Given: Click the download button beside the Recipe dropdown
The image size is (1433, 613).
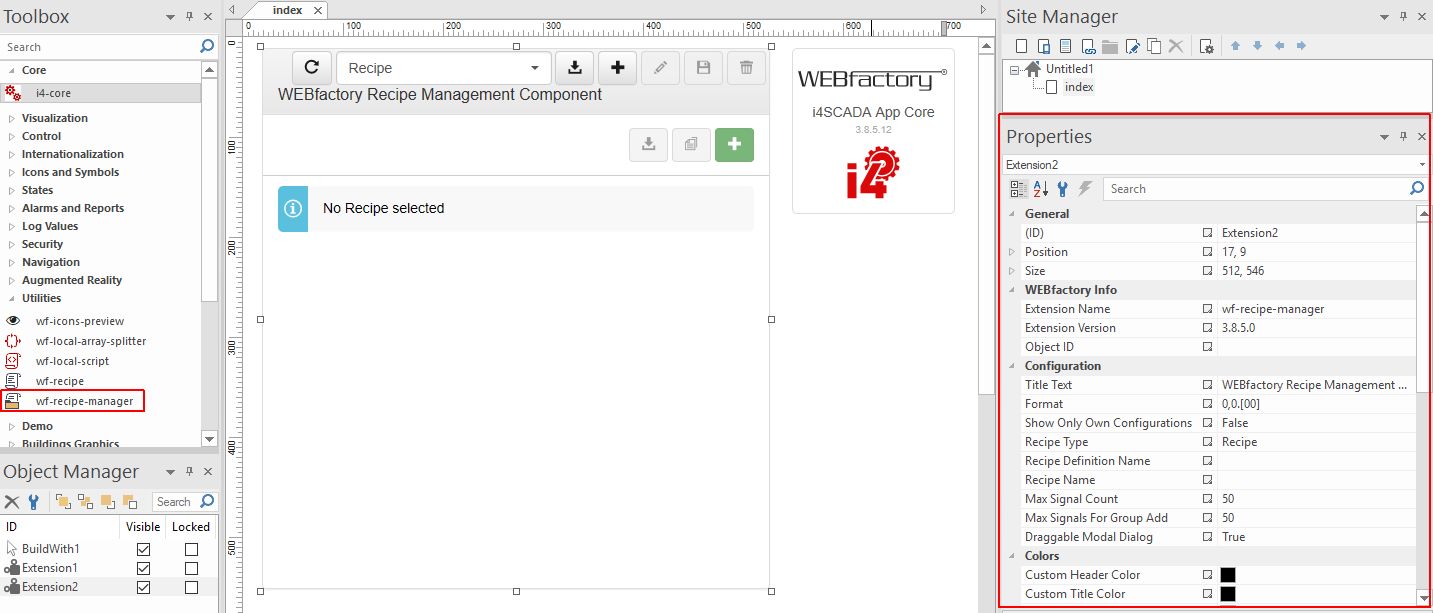Looking at the screenshot, I should 574,67.
